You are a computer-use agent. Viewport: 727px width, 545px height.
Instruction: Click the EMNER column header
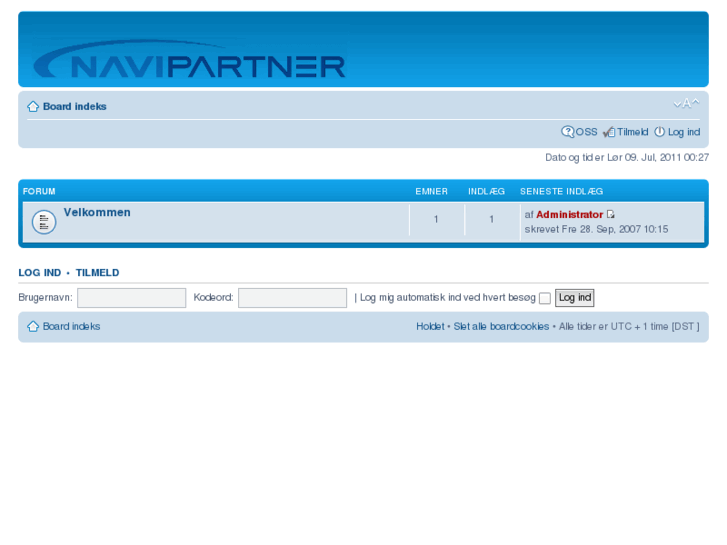432,192
